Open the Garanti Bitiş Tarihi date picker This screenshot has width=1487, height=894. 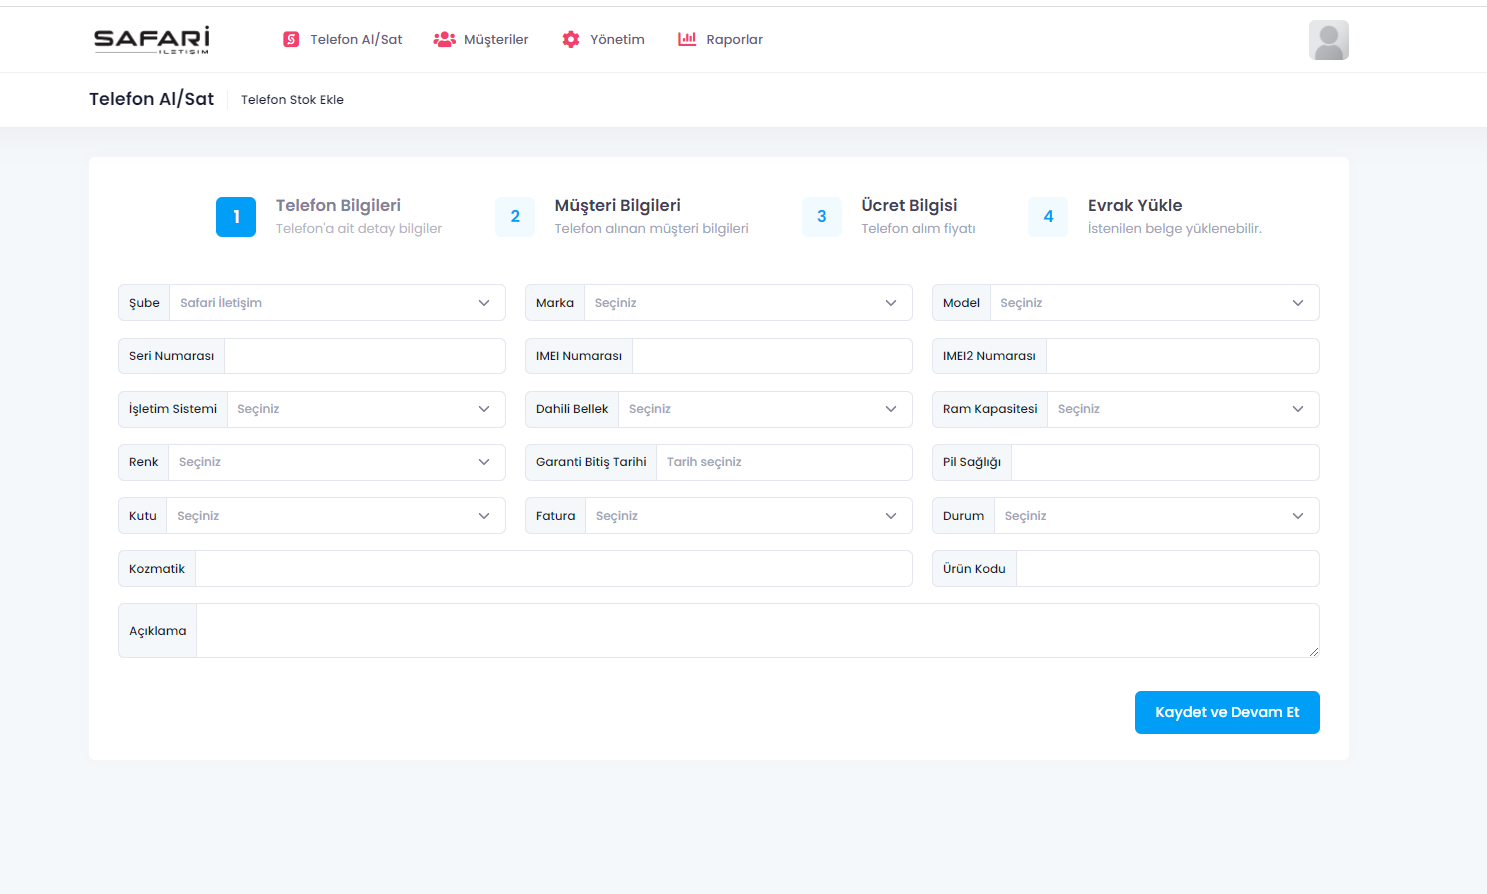(784, 462)
